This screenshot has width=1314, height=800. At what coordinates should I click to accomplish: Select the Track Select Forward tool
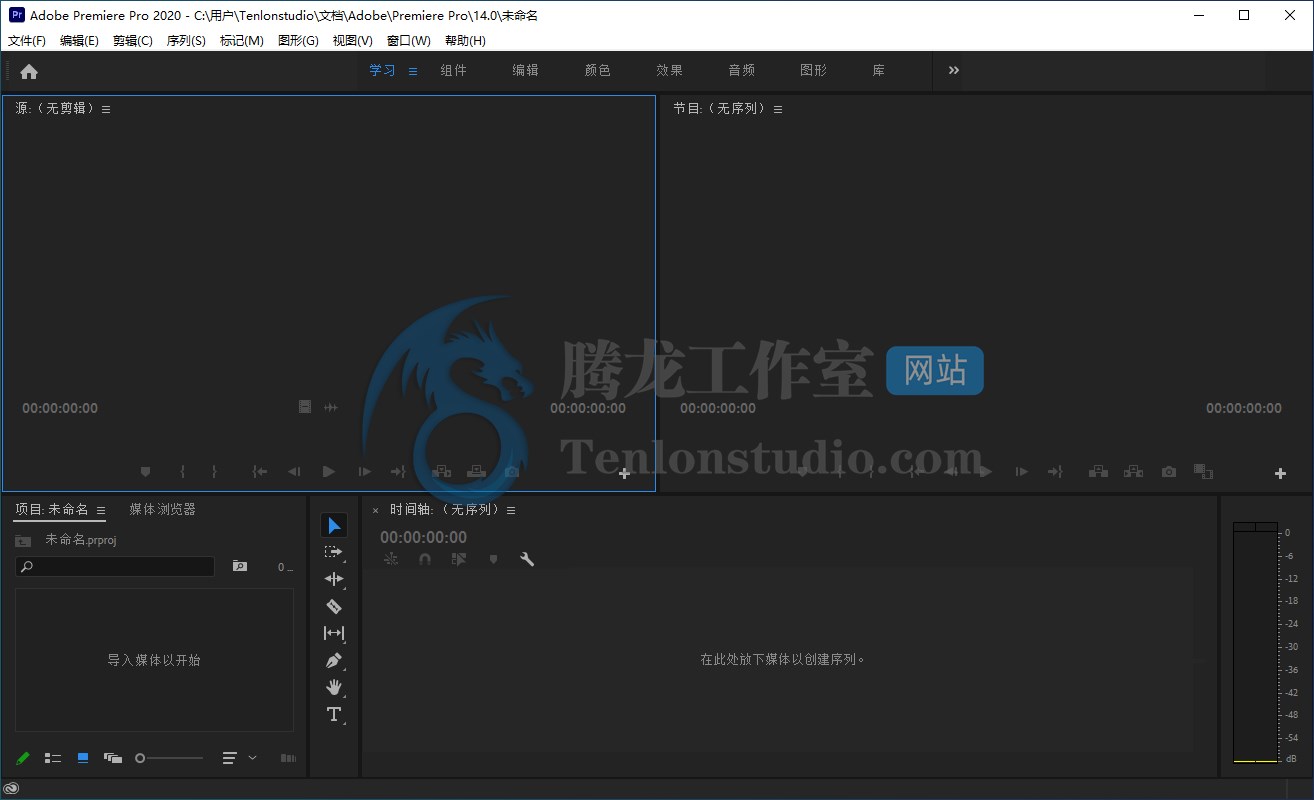[334, 552]
